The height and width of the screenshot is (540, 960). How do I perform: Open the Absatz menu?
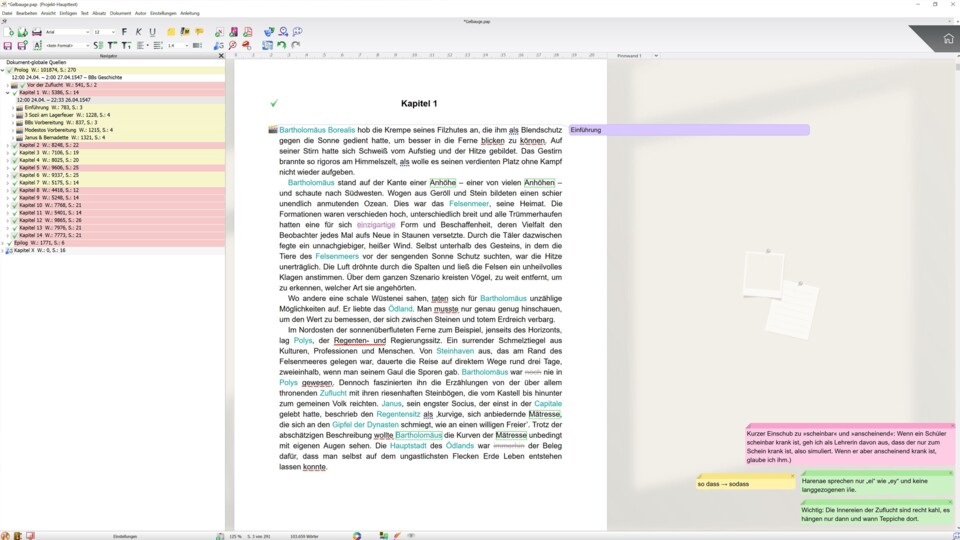99,13
